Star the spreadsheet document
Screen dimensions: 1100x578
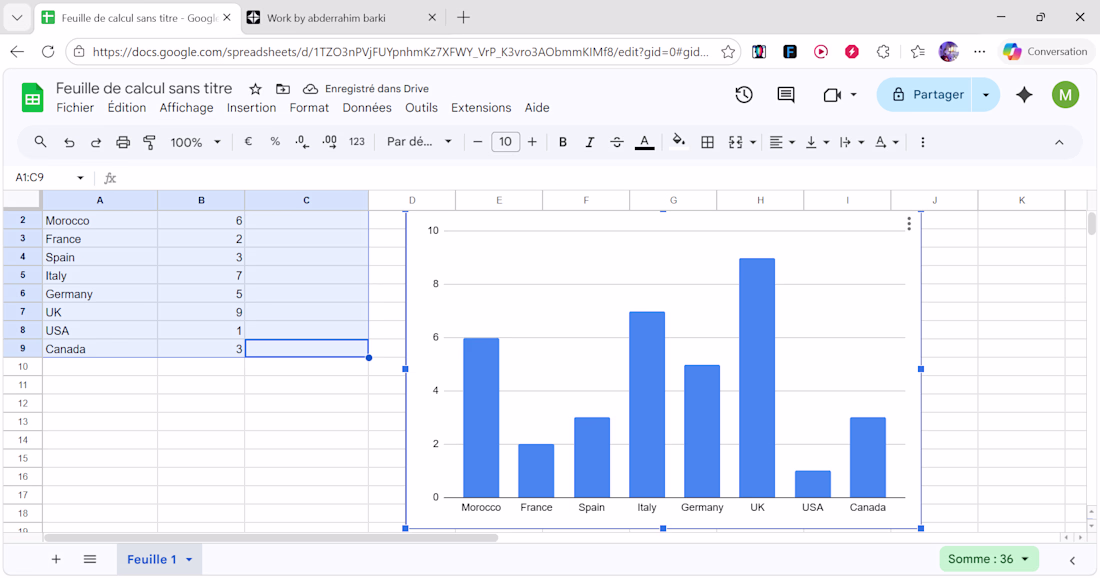coord(255,89)
